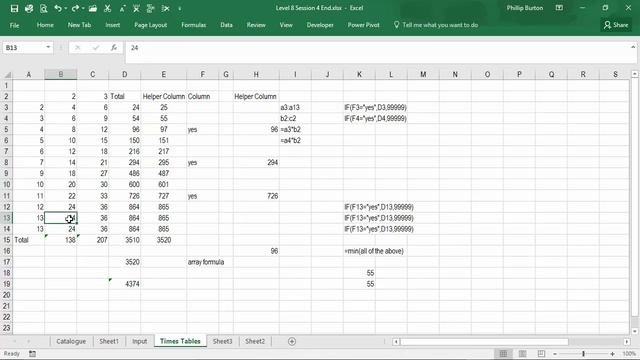Select row 15 header
This screenshot has width=640, height=360.
[x=7, y=240]
